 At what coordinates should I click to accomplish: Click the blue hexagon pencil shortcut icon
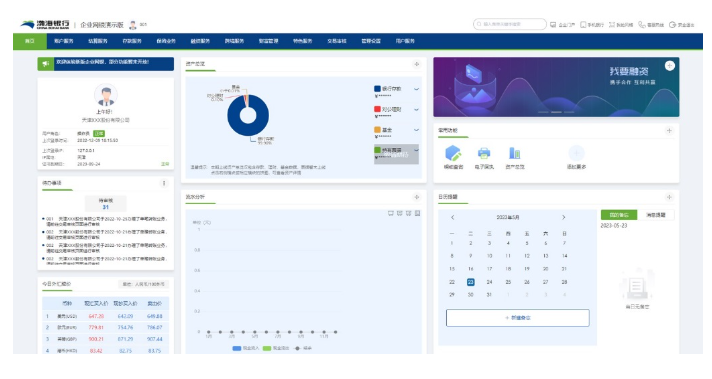[453, 153]
